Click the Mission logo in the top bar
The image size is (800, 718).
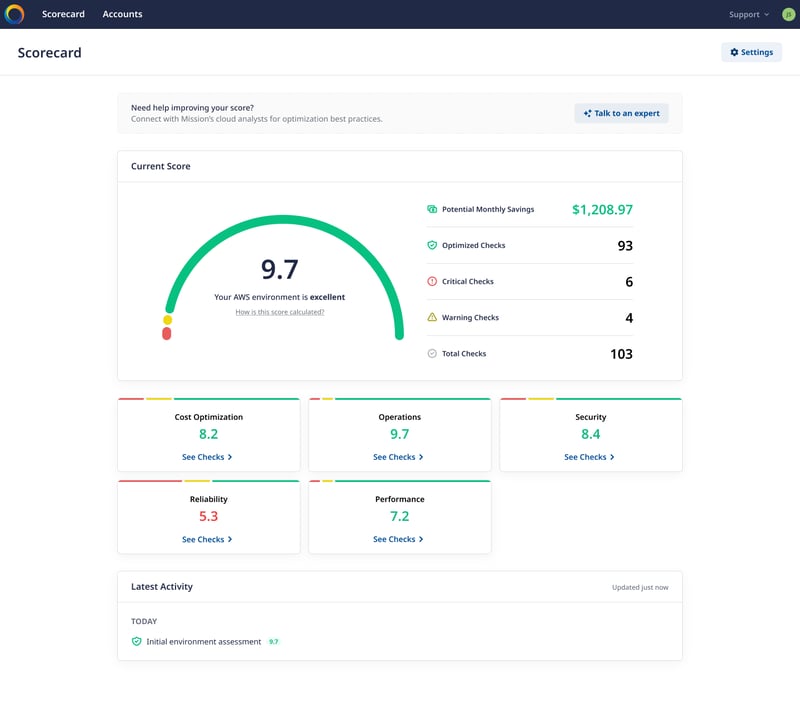(x=15, y=14)
